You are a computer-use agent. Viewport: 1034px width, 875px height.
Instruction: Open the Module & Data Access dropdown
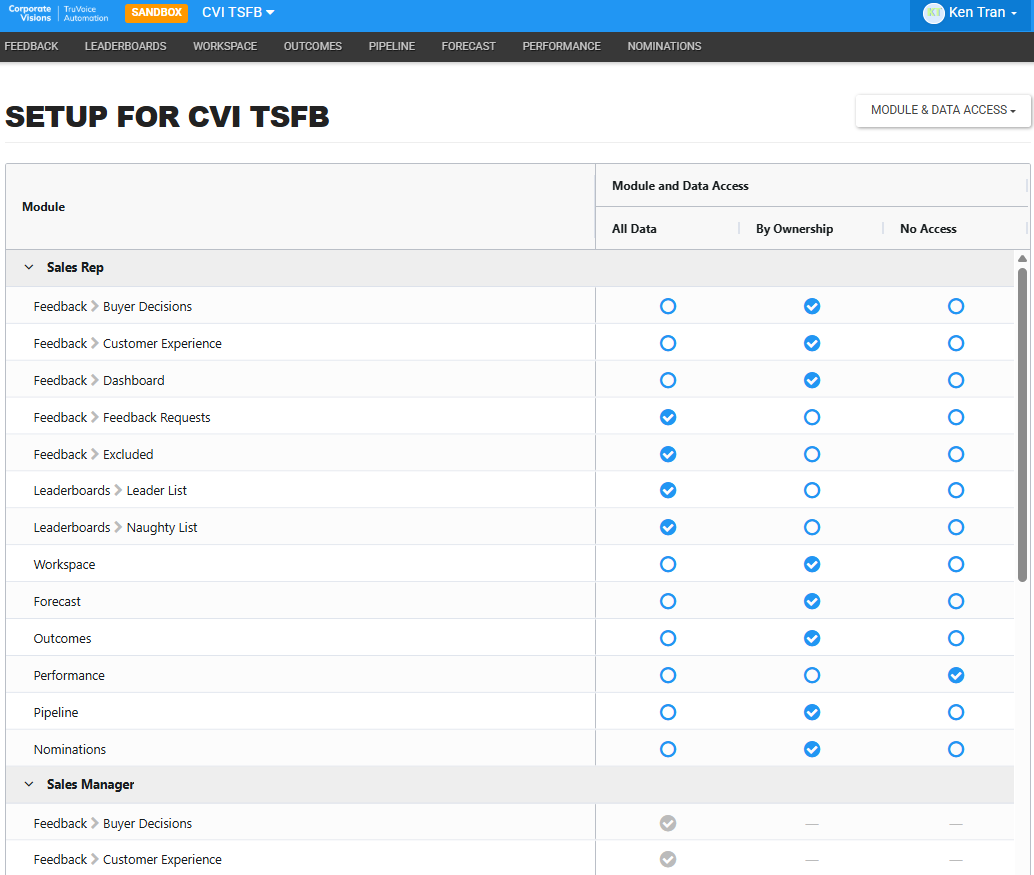(943, 110)
